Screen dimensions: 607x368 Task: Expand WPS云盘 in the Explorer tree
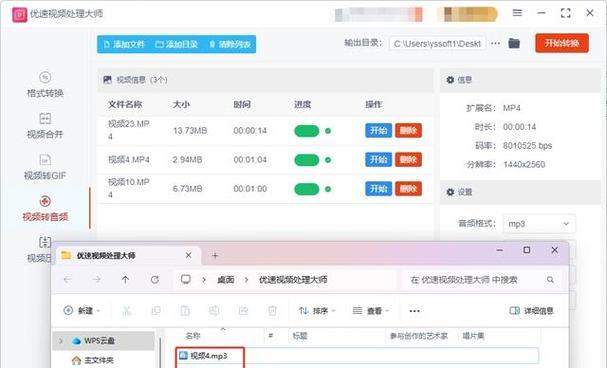click(61, 341)
